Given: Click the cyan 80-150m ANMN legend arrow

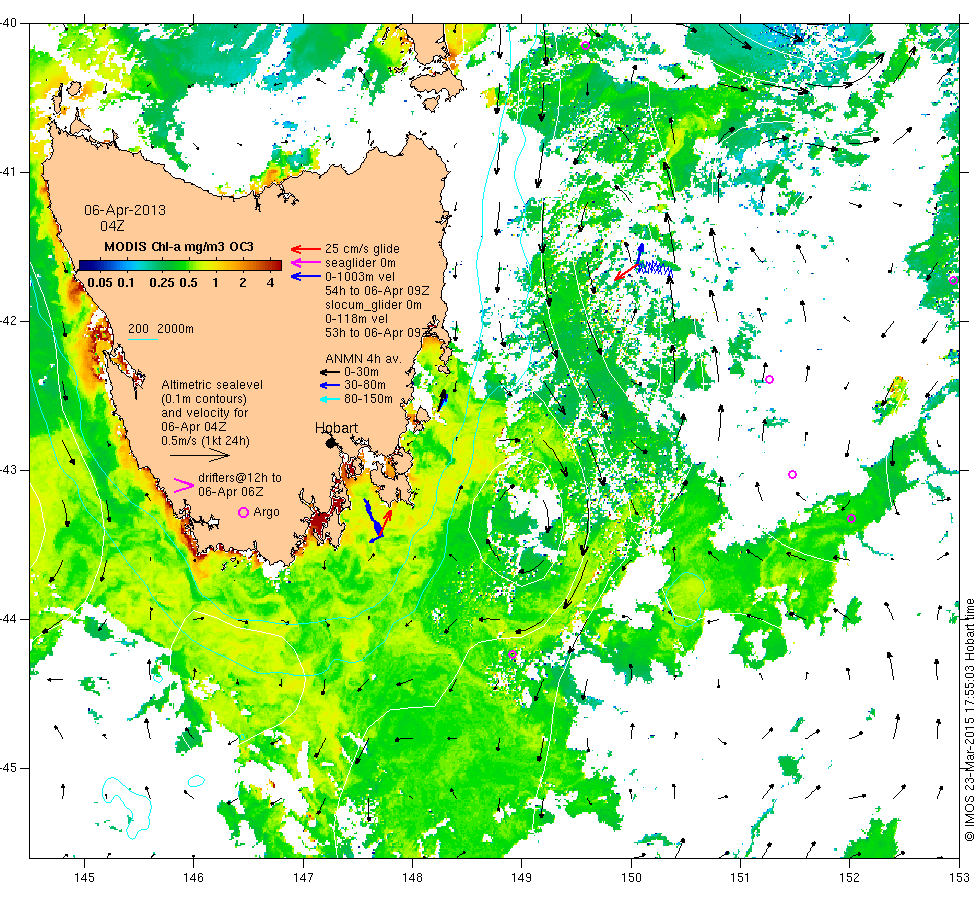Looking at the screenshot, I should 330,399.
